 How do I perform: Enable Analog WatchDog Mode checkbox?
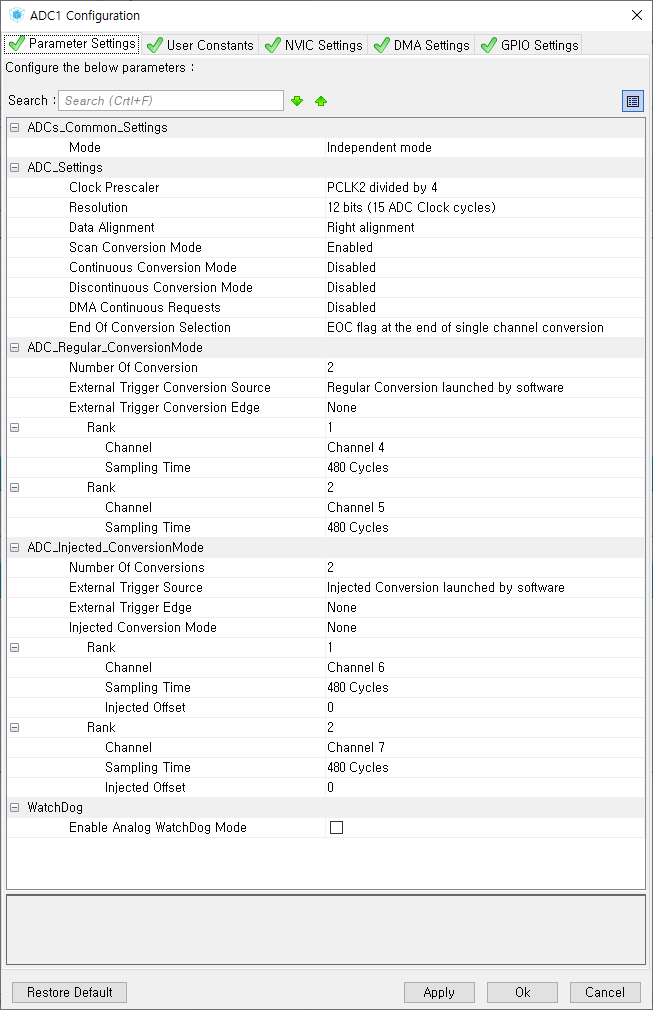pyautogui.click(x=336, y=827)
